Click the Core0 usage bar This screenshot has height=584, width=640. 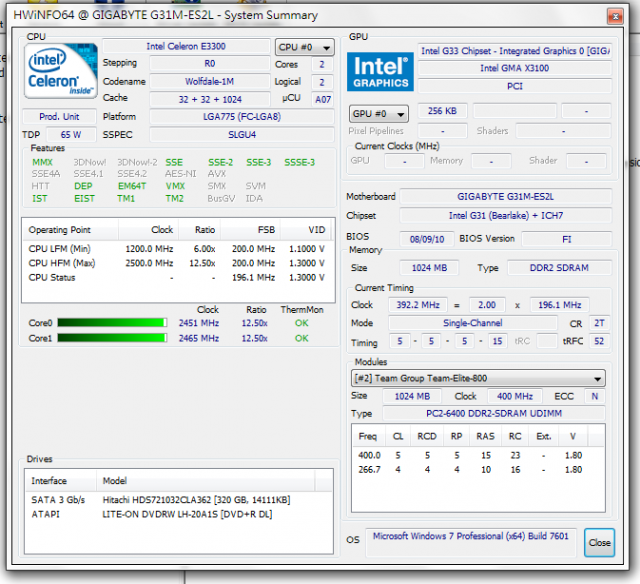point(112,323)
